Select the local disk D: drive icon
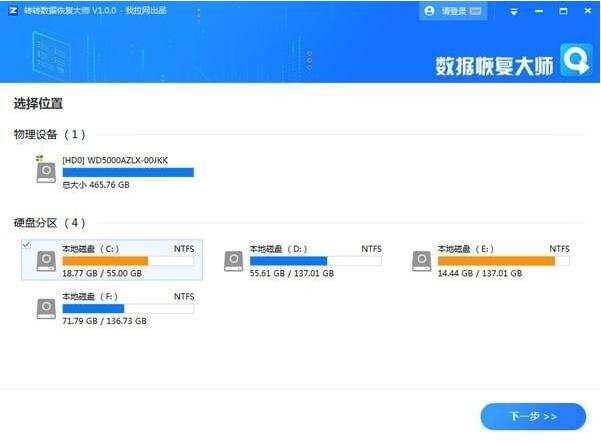This screenshot has width=601, height=444. tap(233, 261)
